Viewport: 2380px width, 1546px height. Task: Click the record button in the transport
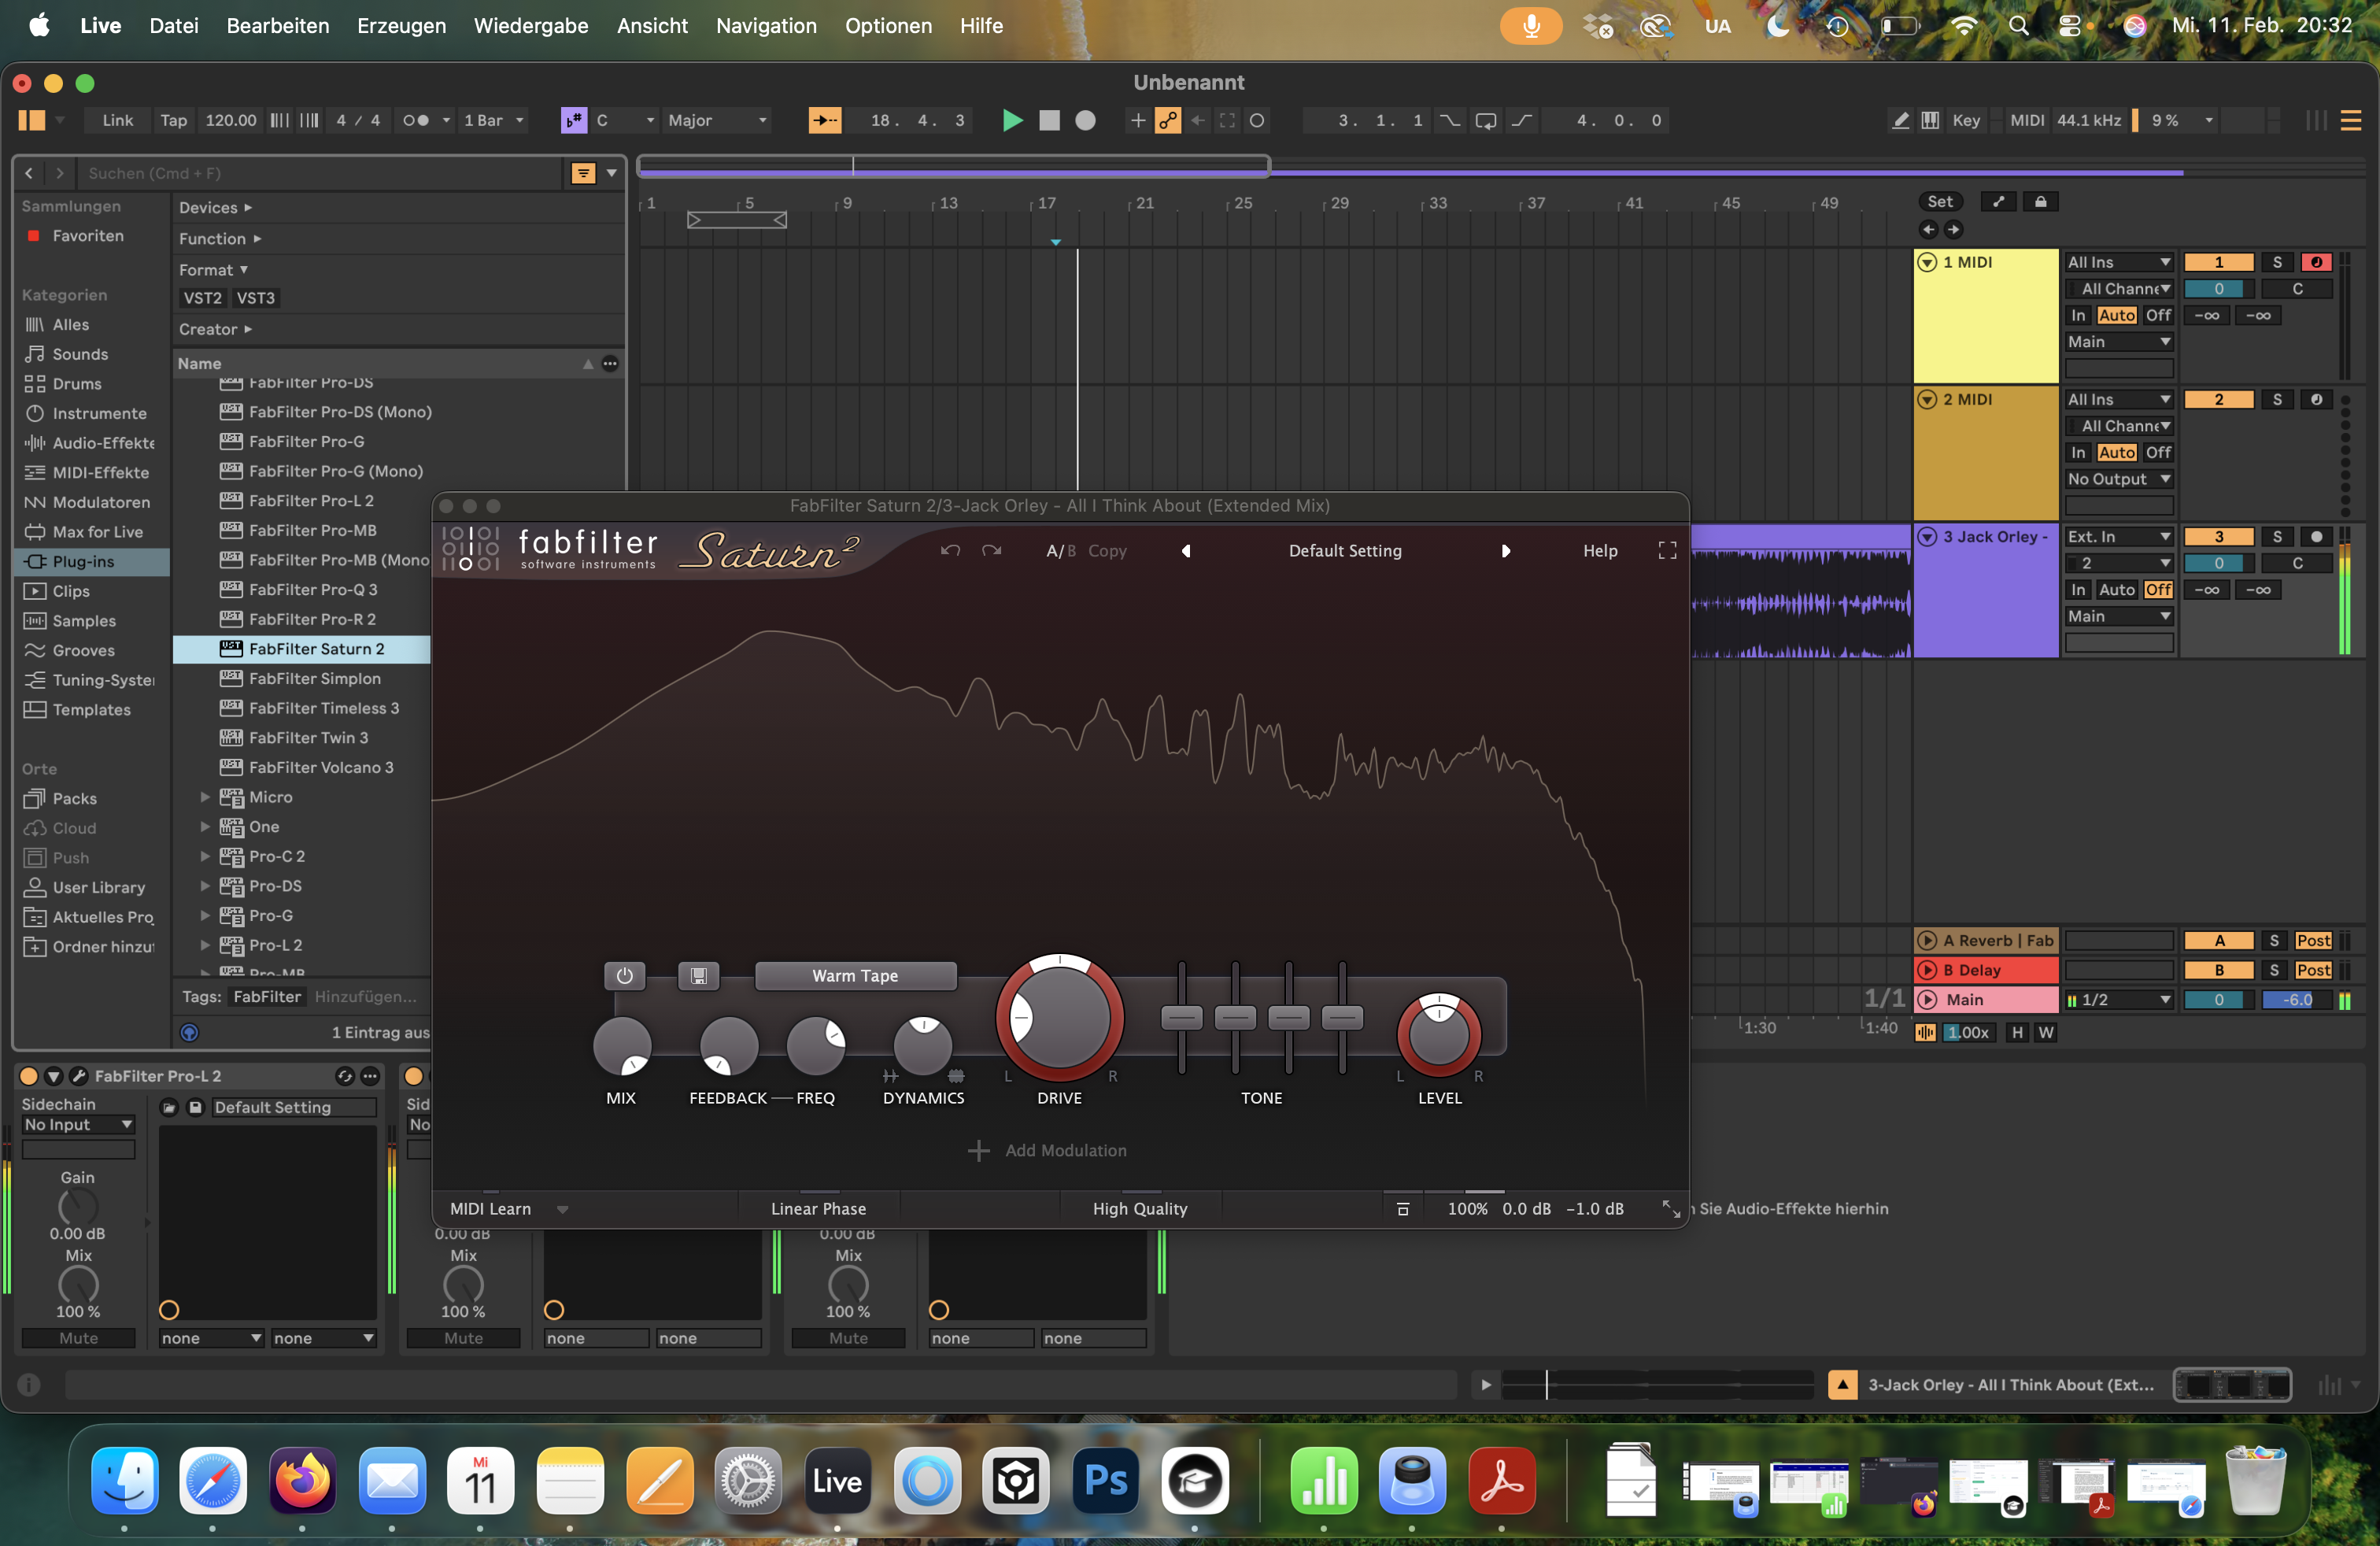(x=1086, y=120)
